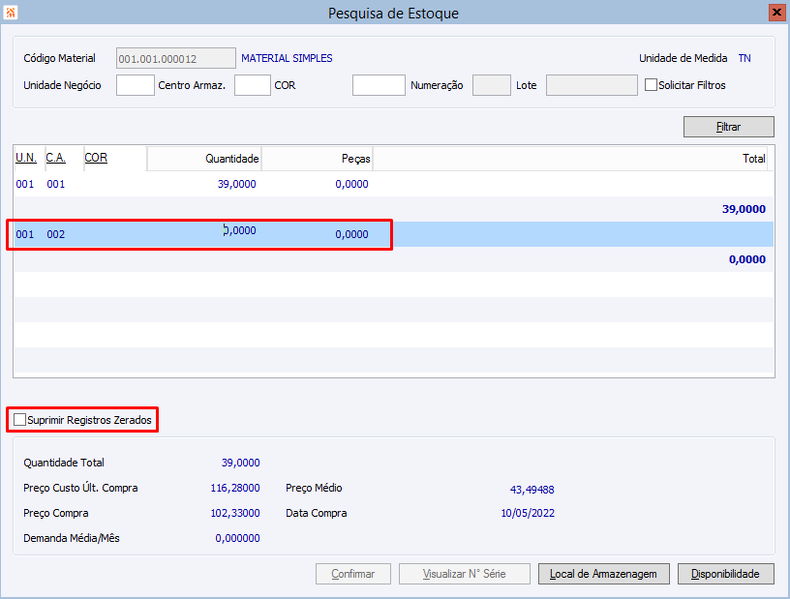The width and height of the screenshot is (790, 599).
Task: Sort by the U.N. column header
Action: pos(26,158)
